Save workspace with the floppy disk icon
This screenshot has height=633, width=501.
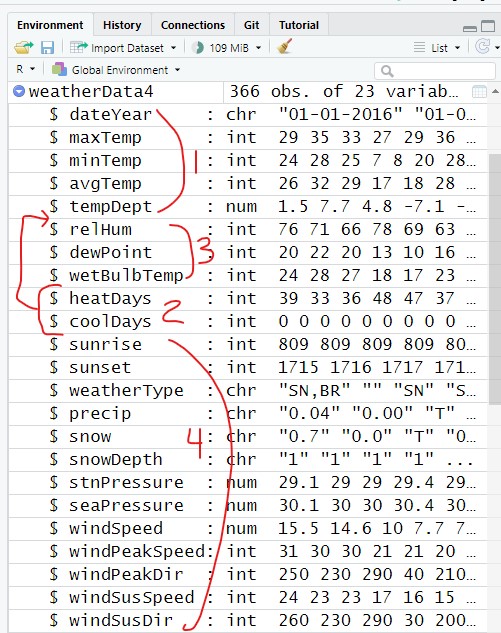click(x=47, y=48)
